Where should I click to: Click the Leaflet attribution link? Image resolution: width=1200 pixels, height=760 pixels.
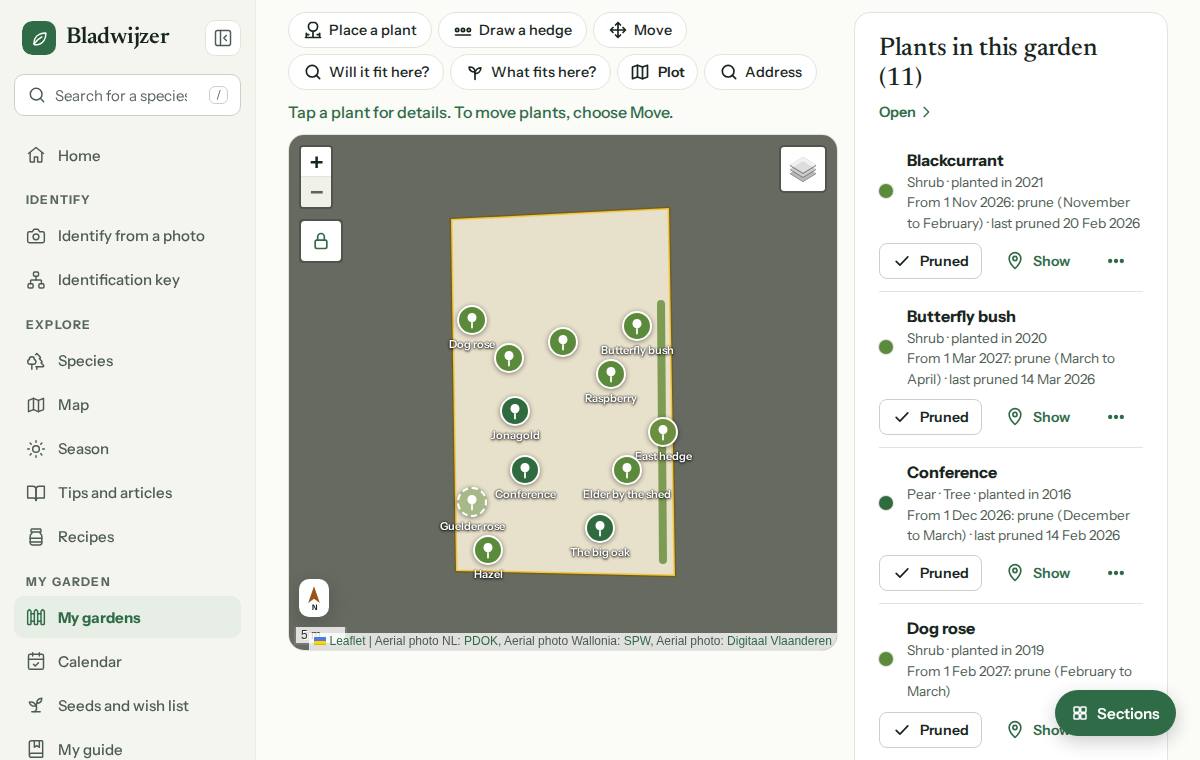(x=340, y=641)
